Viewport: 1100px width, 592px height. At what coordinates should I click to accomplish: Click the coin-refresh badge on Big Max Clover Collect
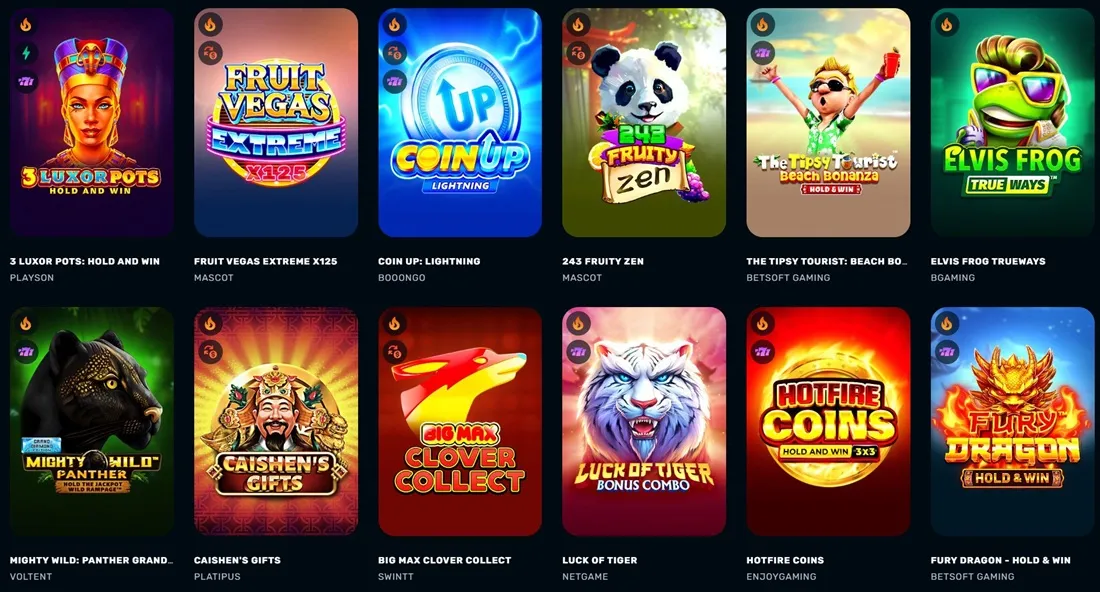394,352
